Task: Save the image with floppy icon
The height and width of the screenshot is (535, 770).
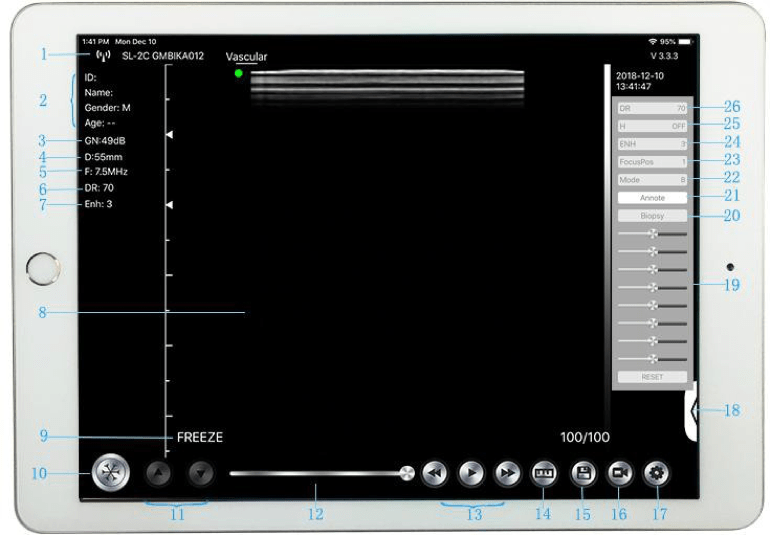Action: 583,473
